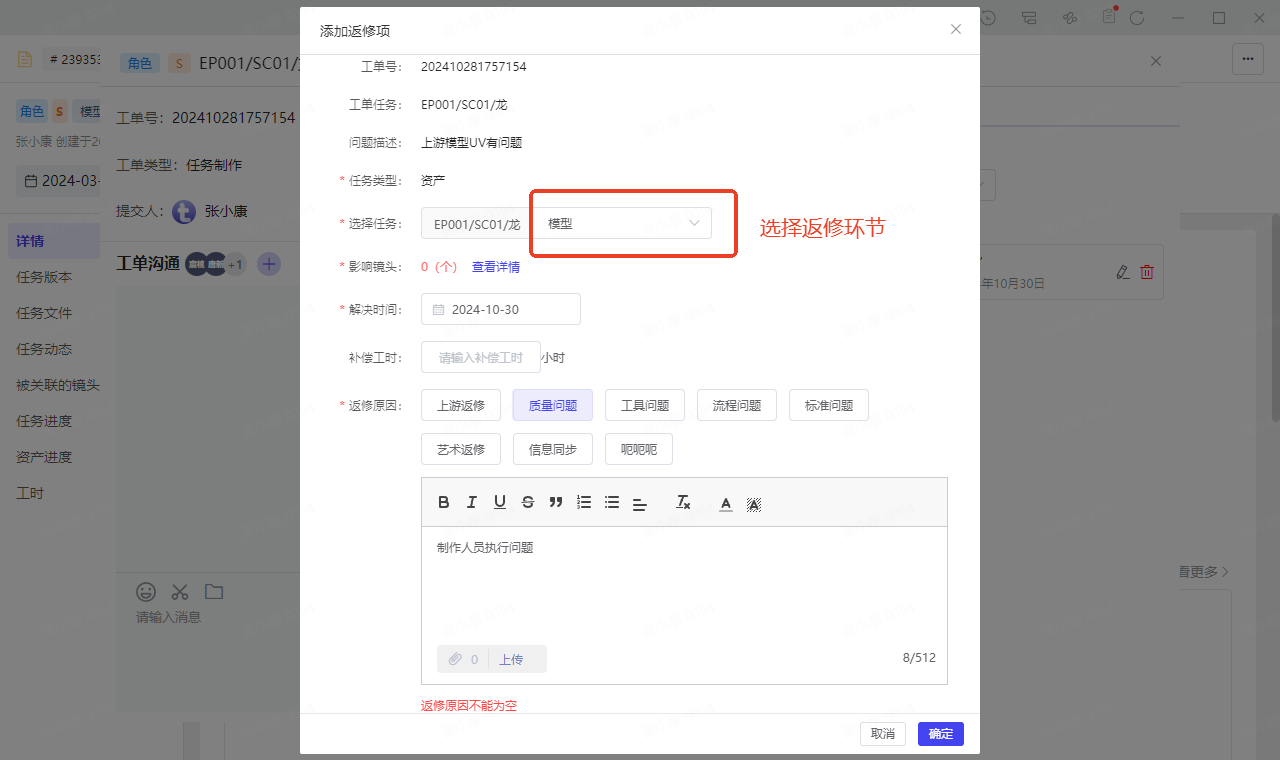Deselect the 质量问题 reason tag
The width and height of the screenshot is (1280, 760).
tap(552, 405)
